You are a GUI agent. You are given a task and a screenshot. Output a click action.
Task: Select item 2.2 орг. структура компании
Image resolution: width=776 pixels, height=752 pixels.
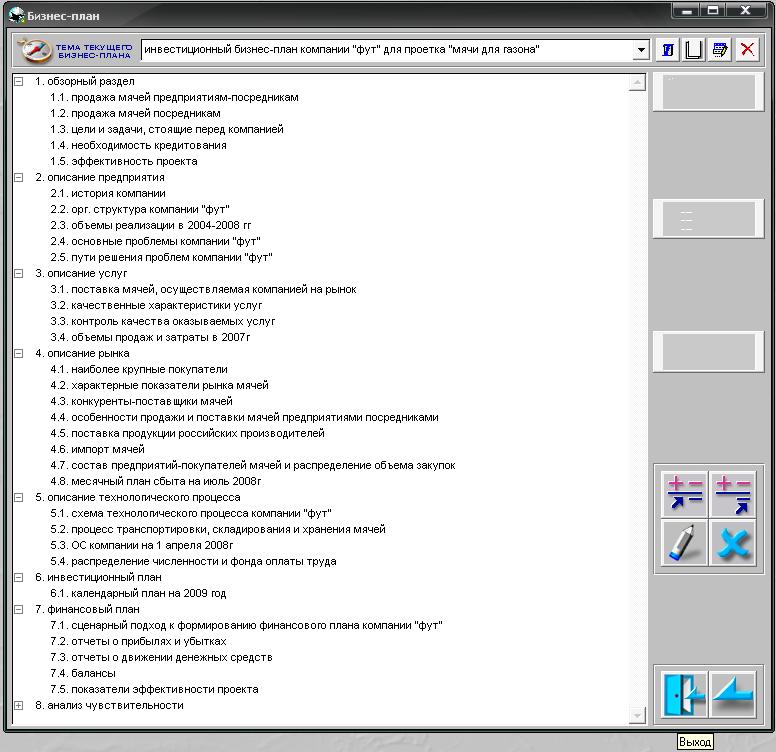(x=140, y=209)
